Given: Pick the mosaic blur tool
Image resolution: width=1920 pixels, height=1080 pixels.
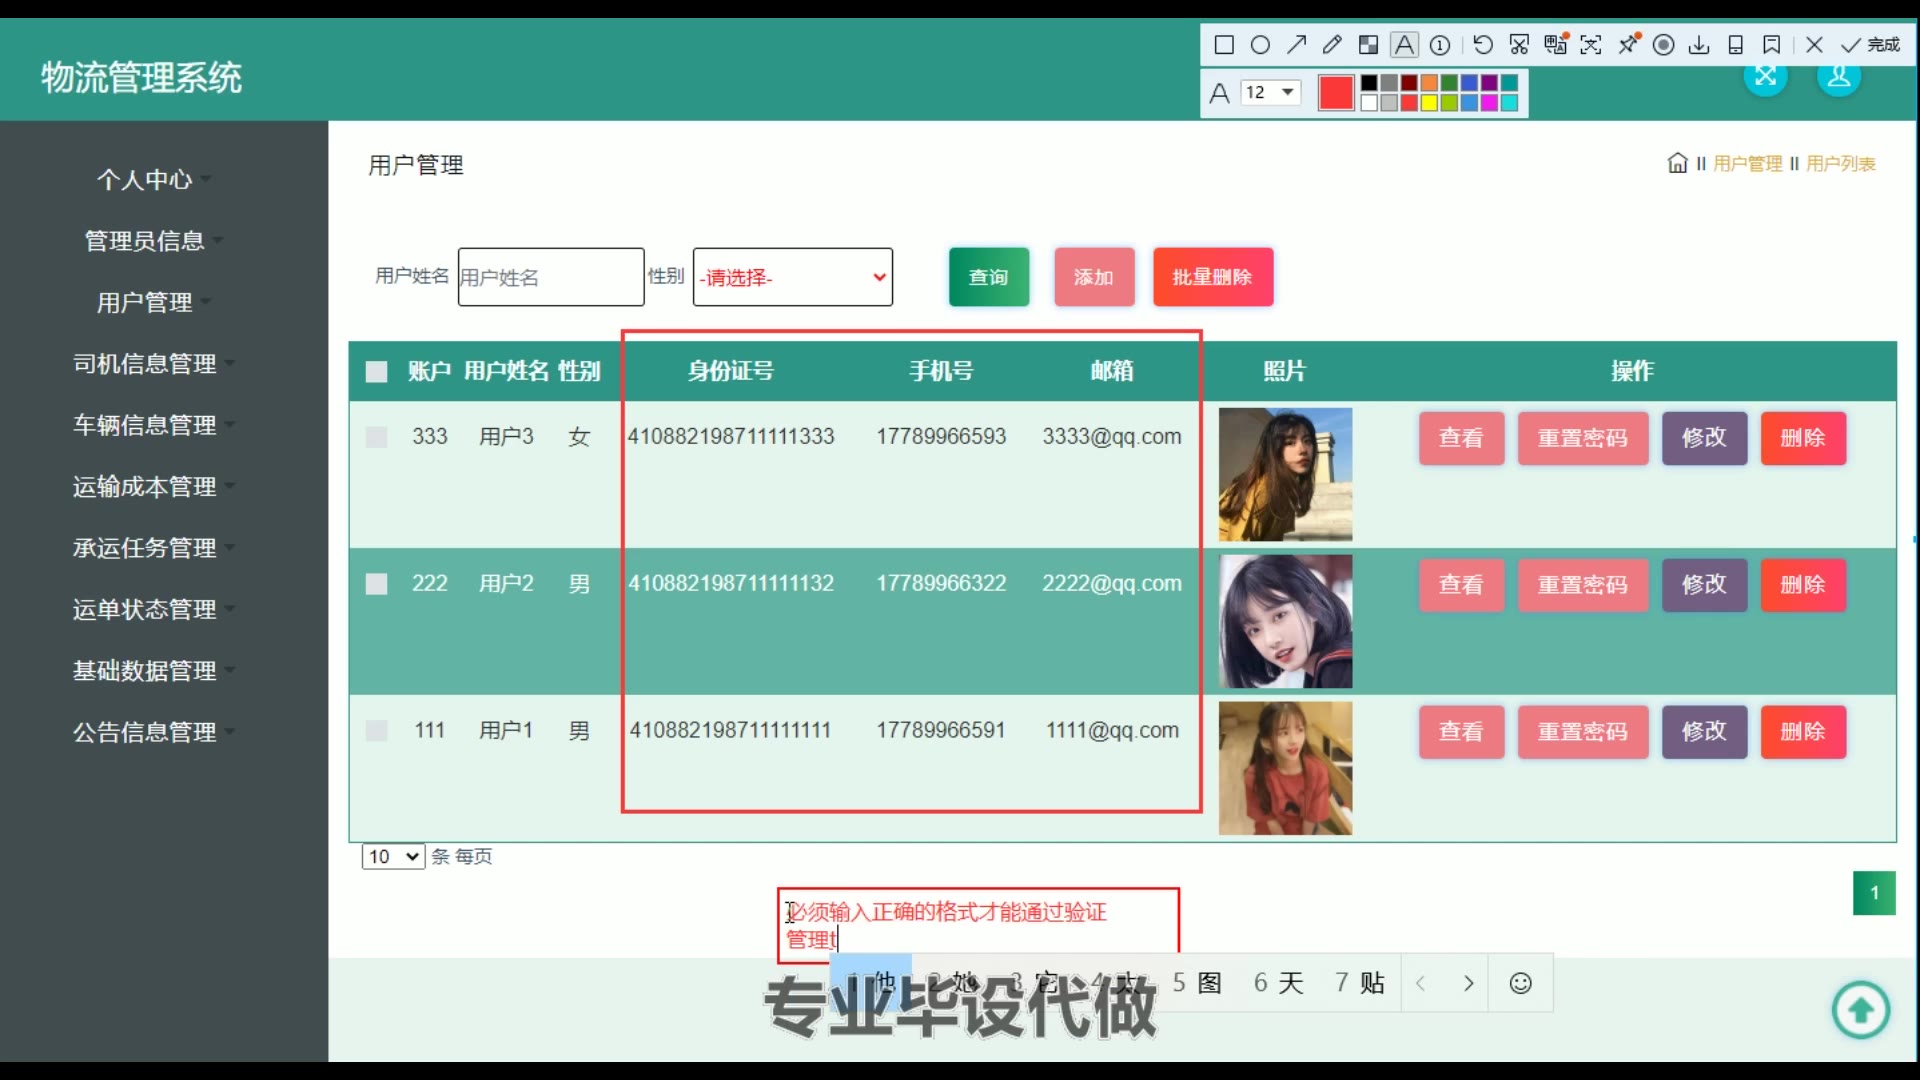Looking at the screenshot, I should (1368, 45).
